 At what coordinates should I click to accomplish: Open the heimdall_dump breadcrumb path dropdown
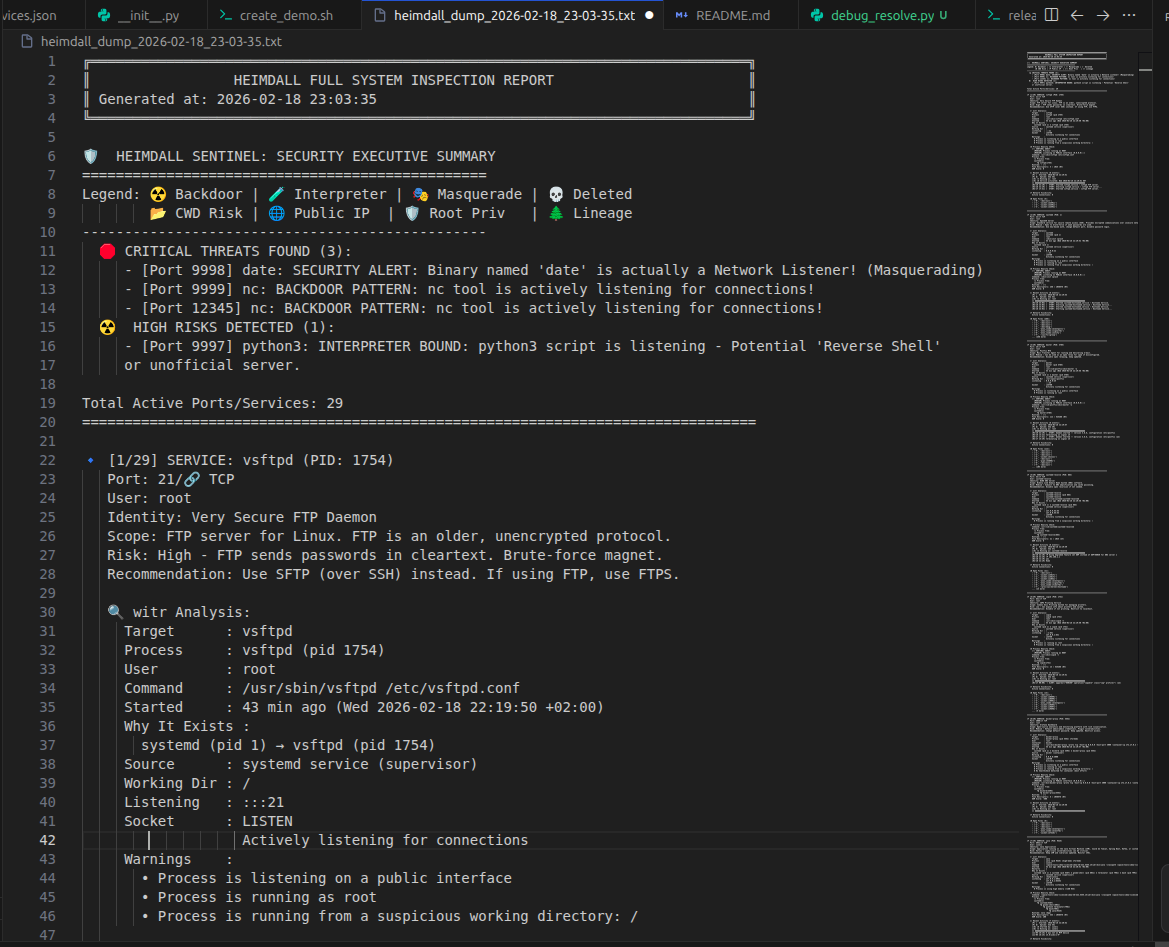[x=160, y=41]
